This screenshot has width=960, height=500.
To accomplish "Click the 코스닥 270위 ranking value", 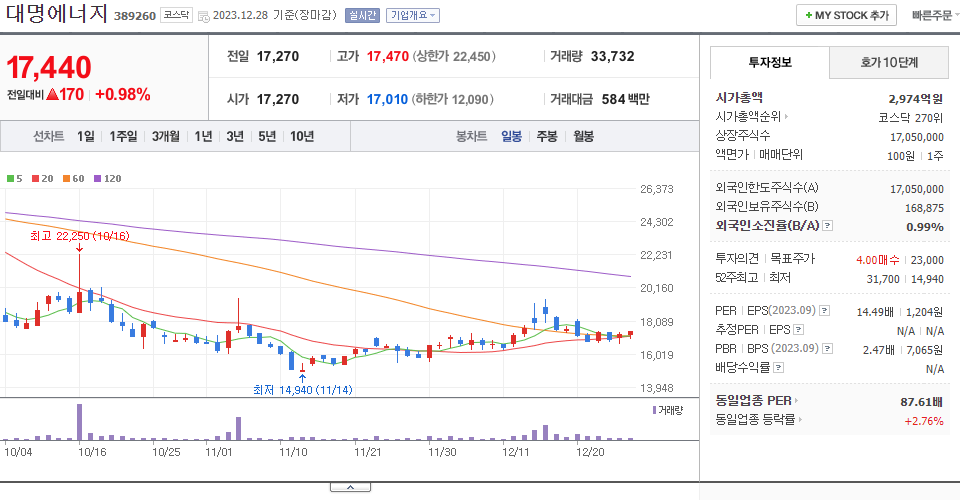I will coord(910,118).
